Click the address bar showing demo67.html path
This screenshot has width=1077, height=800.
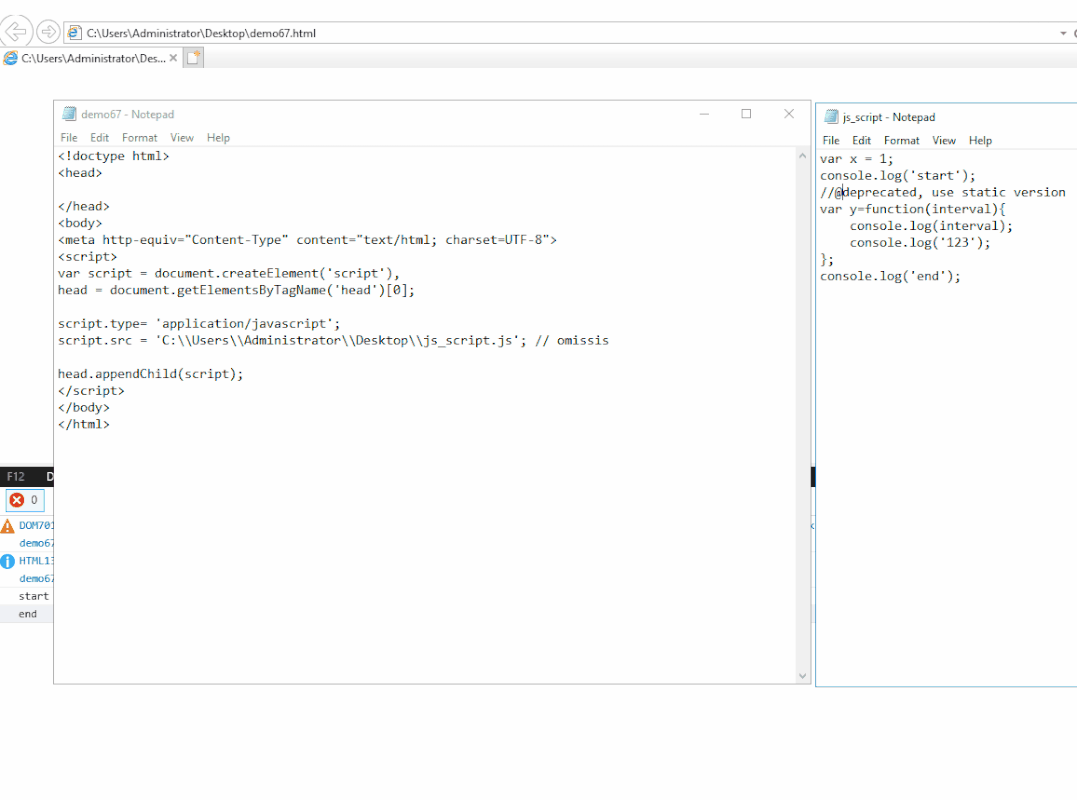[x=563, y=33]
